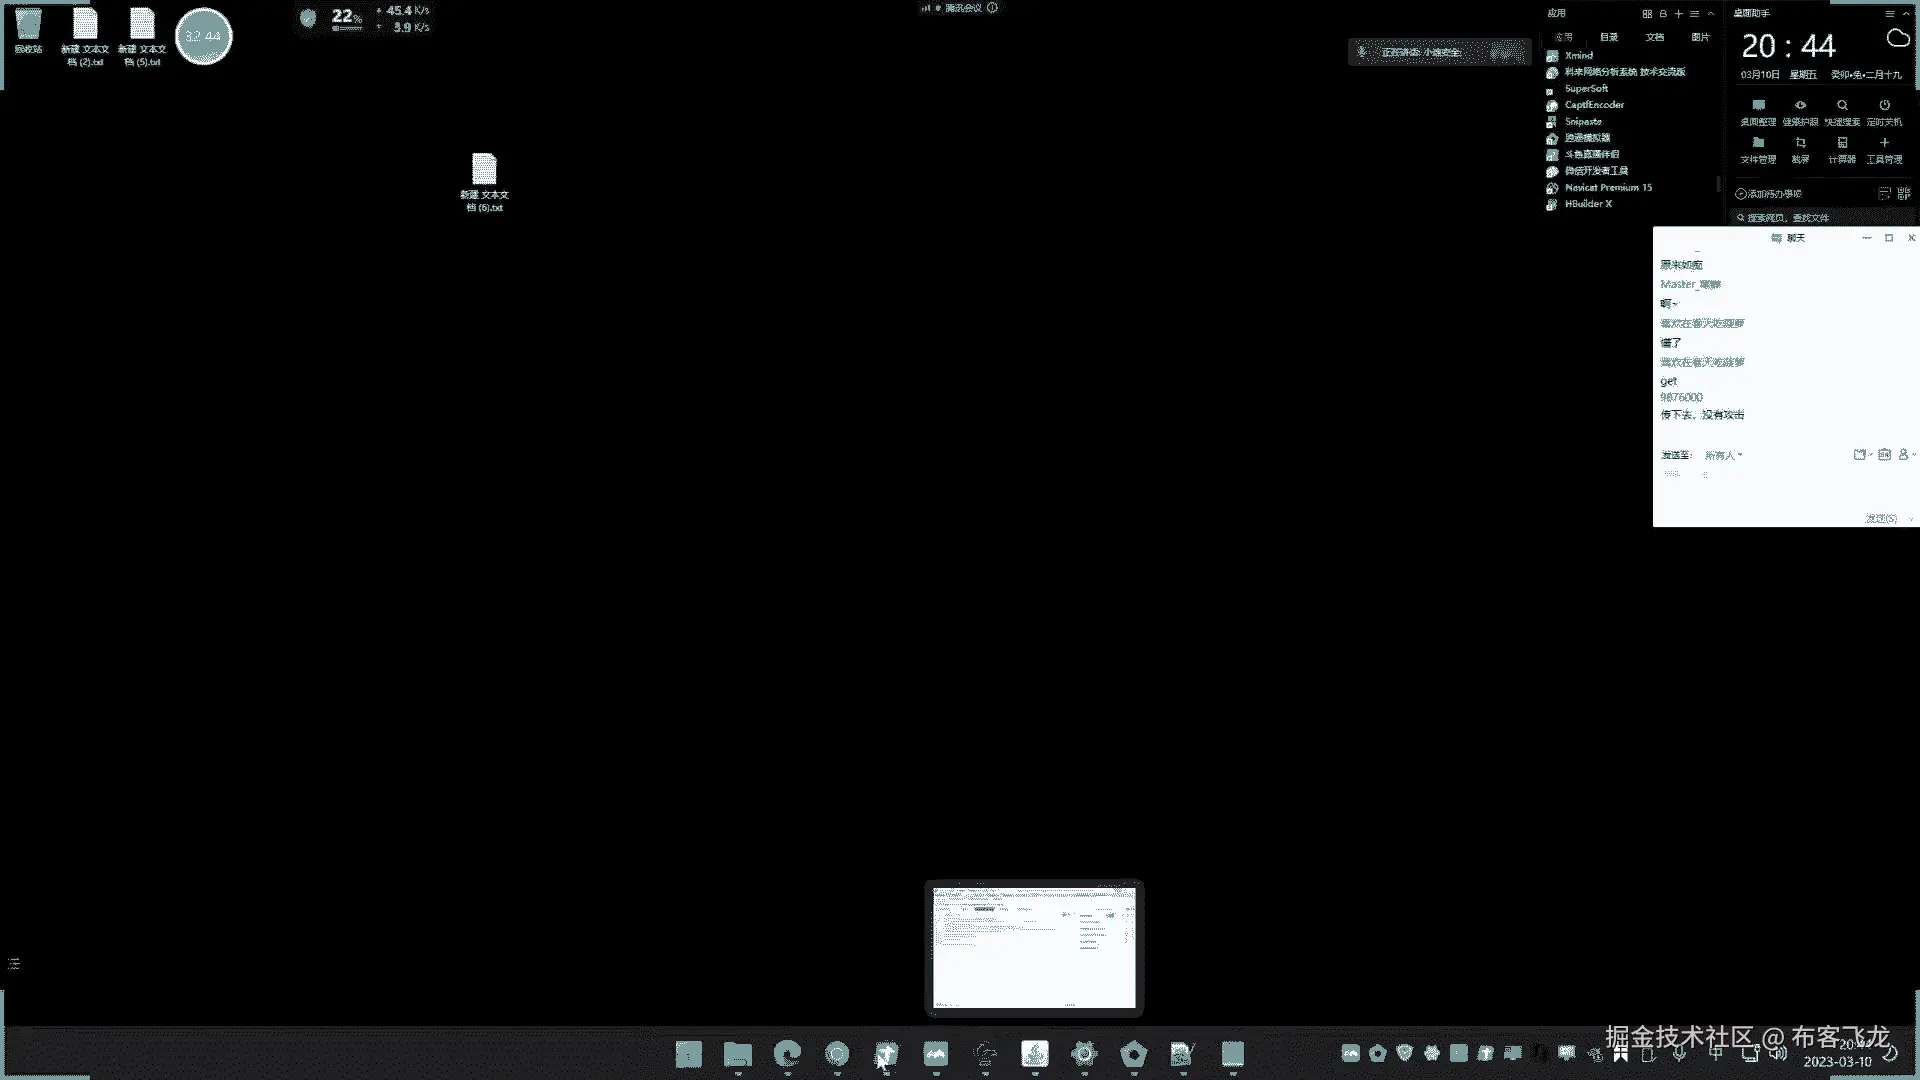The width and height of the screenshot is (1920, 1080).
Task: Click the window preview thumbnail above taskbar
Action: pos(1034,947)
